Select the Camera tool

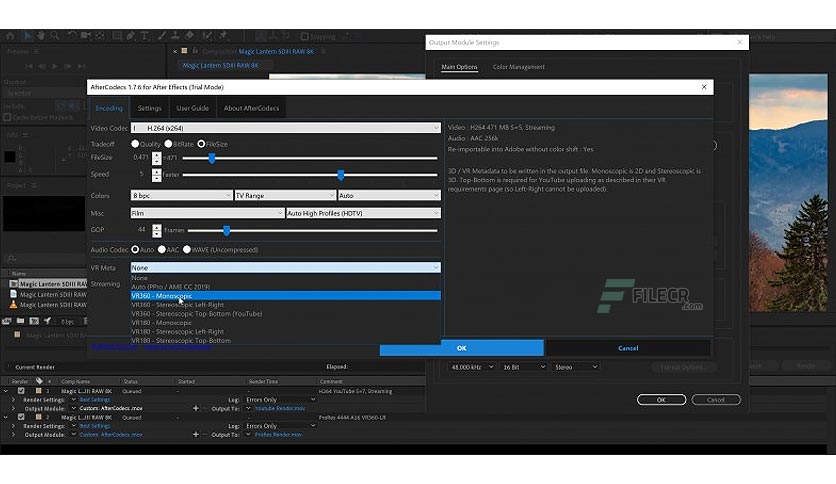[85, 36]
